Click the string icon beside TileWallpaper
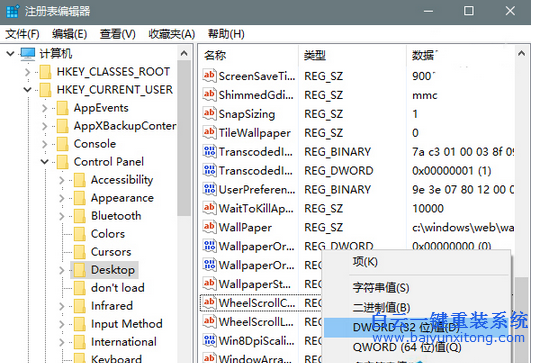 (x=209, y=132)
